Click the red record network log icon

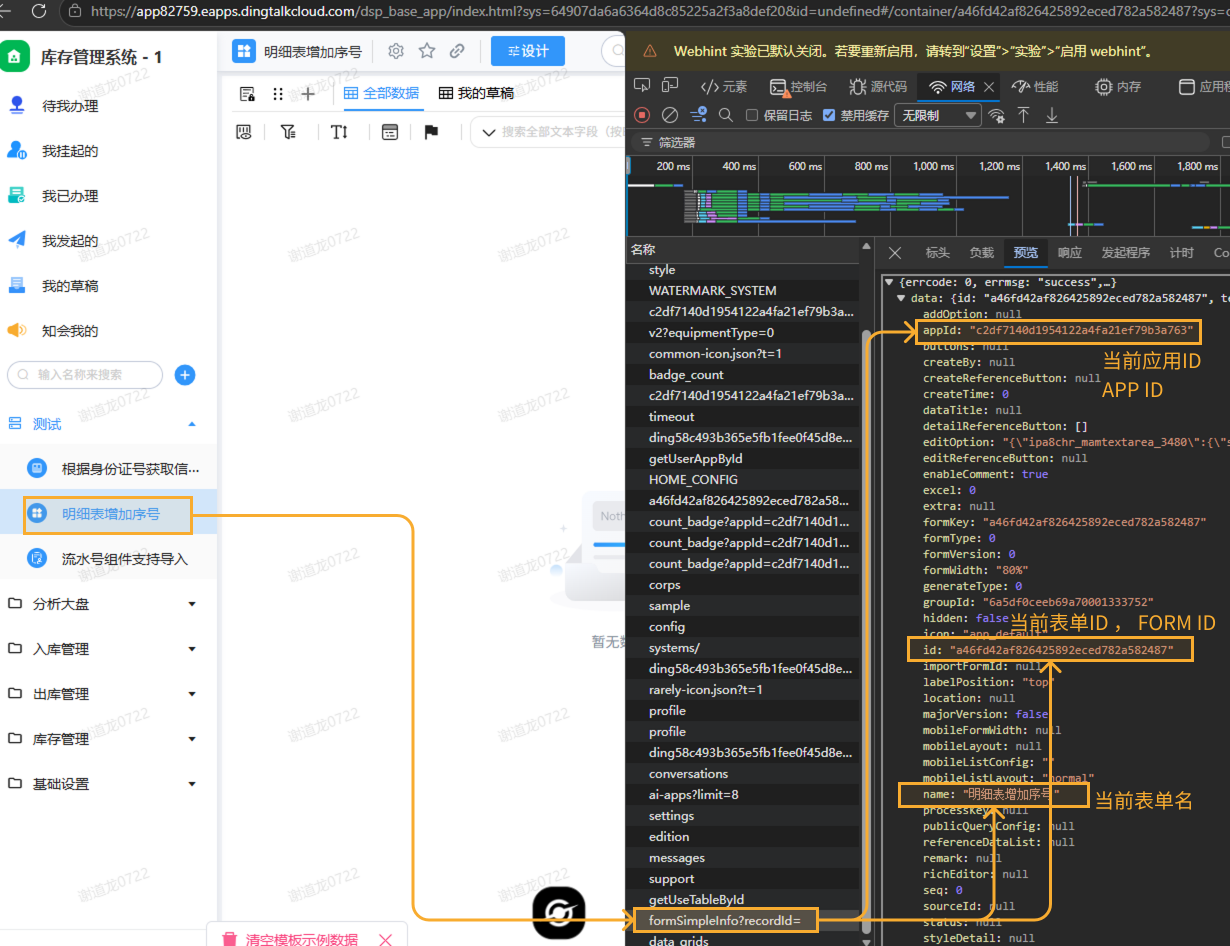642,115
